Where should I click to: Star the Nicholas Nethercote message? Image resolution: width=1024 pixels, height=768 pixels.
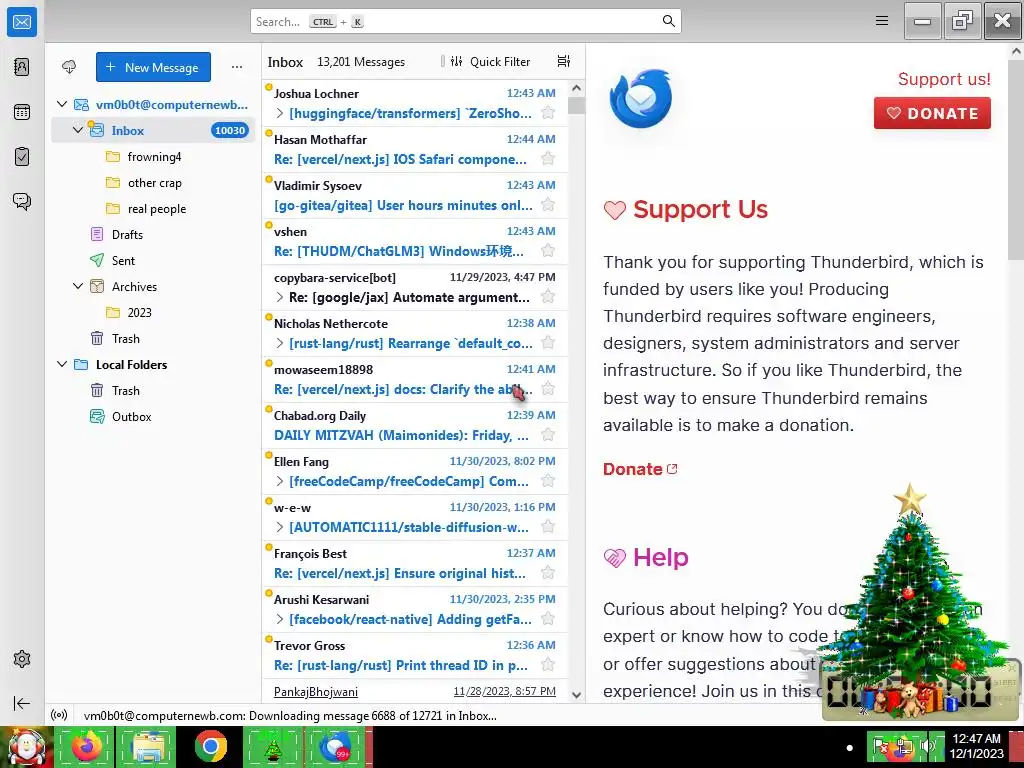point(548,343)
